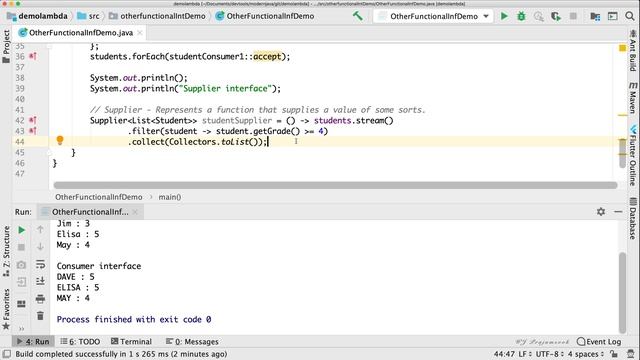The height and width of the screenshot is (360, 640).
Task: Click the main() breadcrumb below the editor
Action: coord(170,197)
